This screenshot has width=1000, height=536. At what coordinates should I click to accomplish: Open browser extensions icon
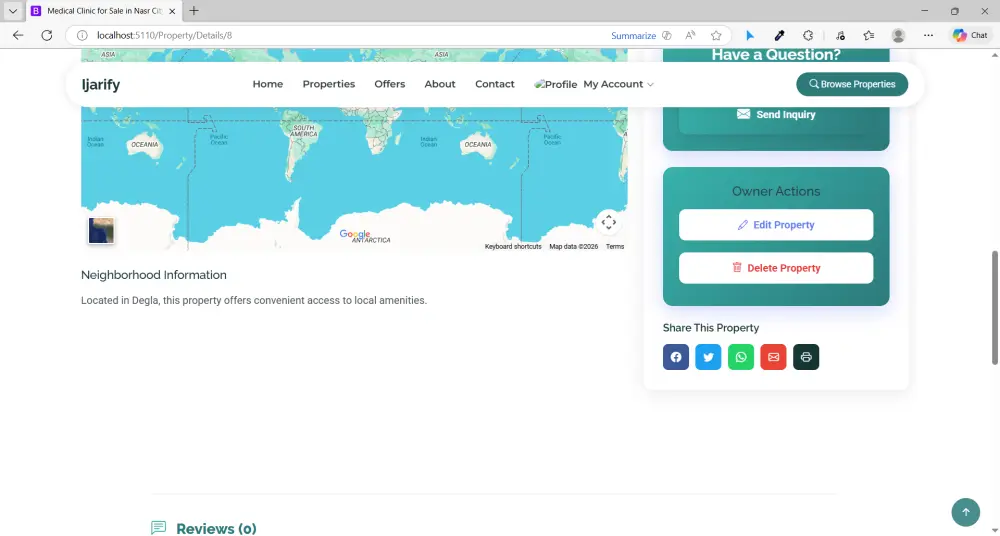(808, 36)
